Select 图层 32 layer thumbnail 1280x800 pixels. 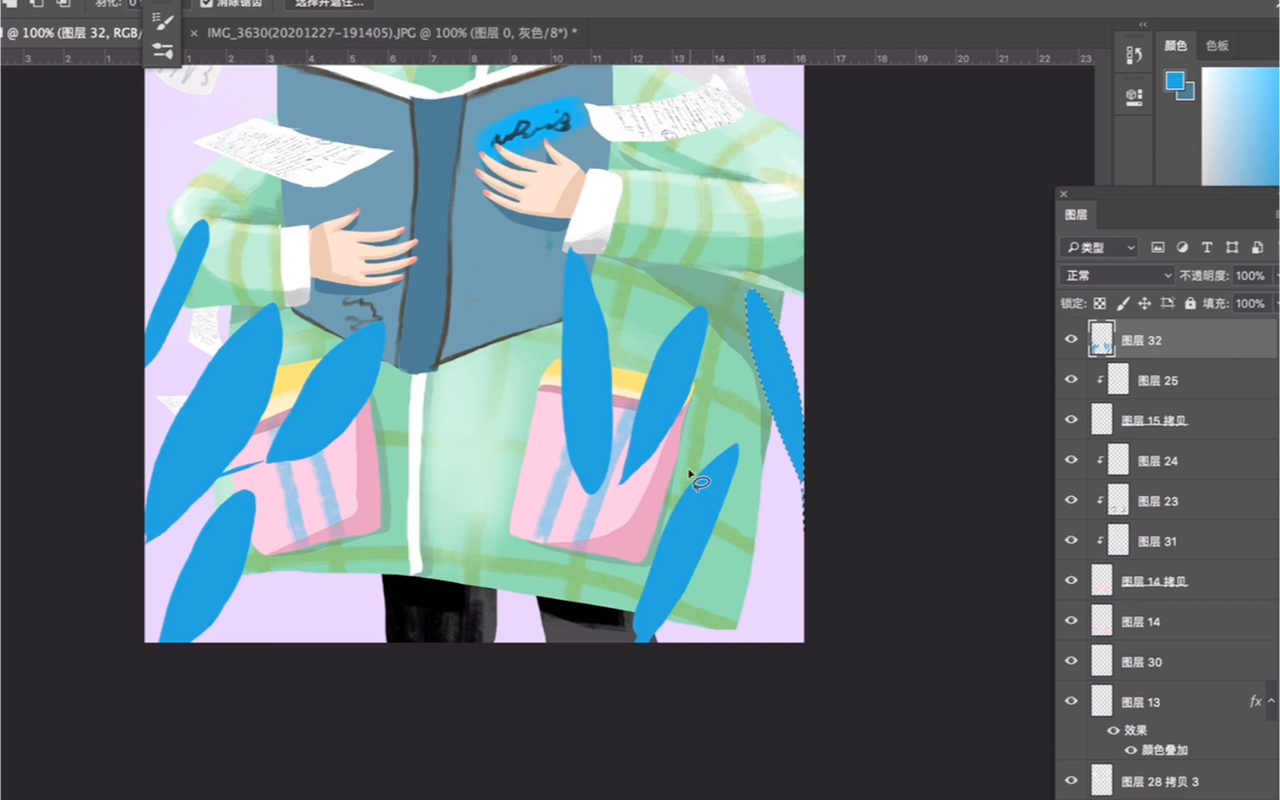(1102, 339)
